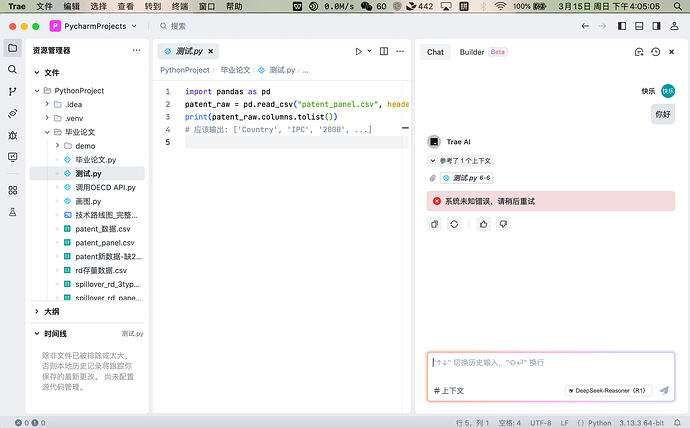Click 毕业论文 in breadcrumb

click(x=235, y=70)
